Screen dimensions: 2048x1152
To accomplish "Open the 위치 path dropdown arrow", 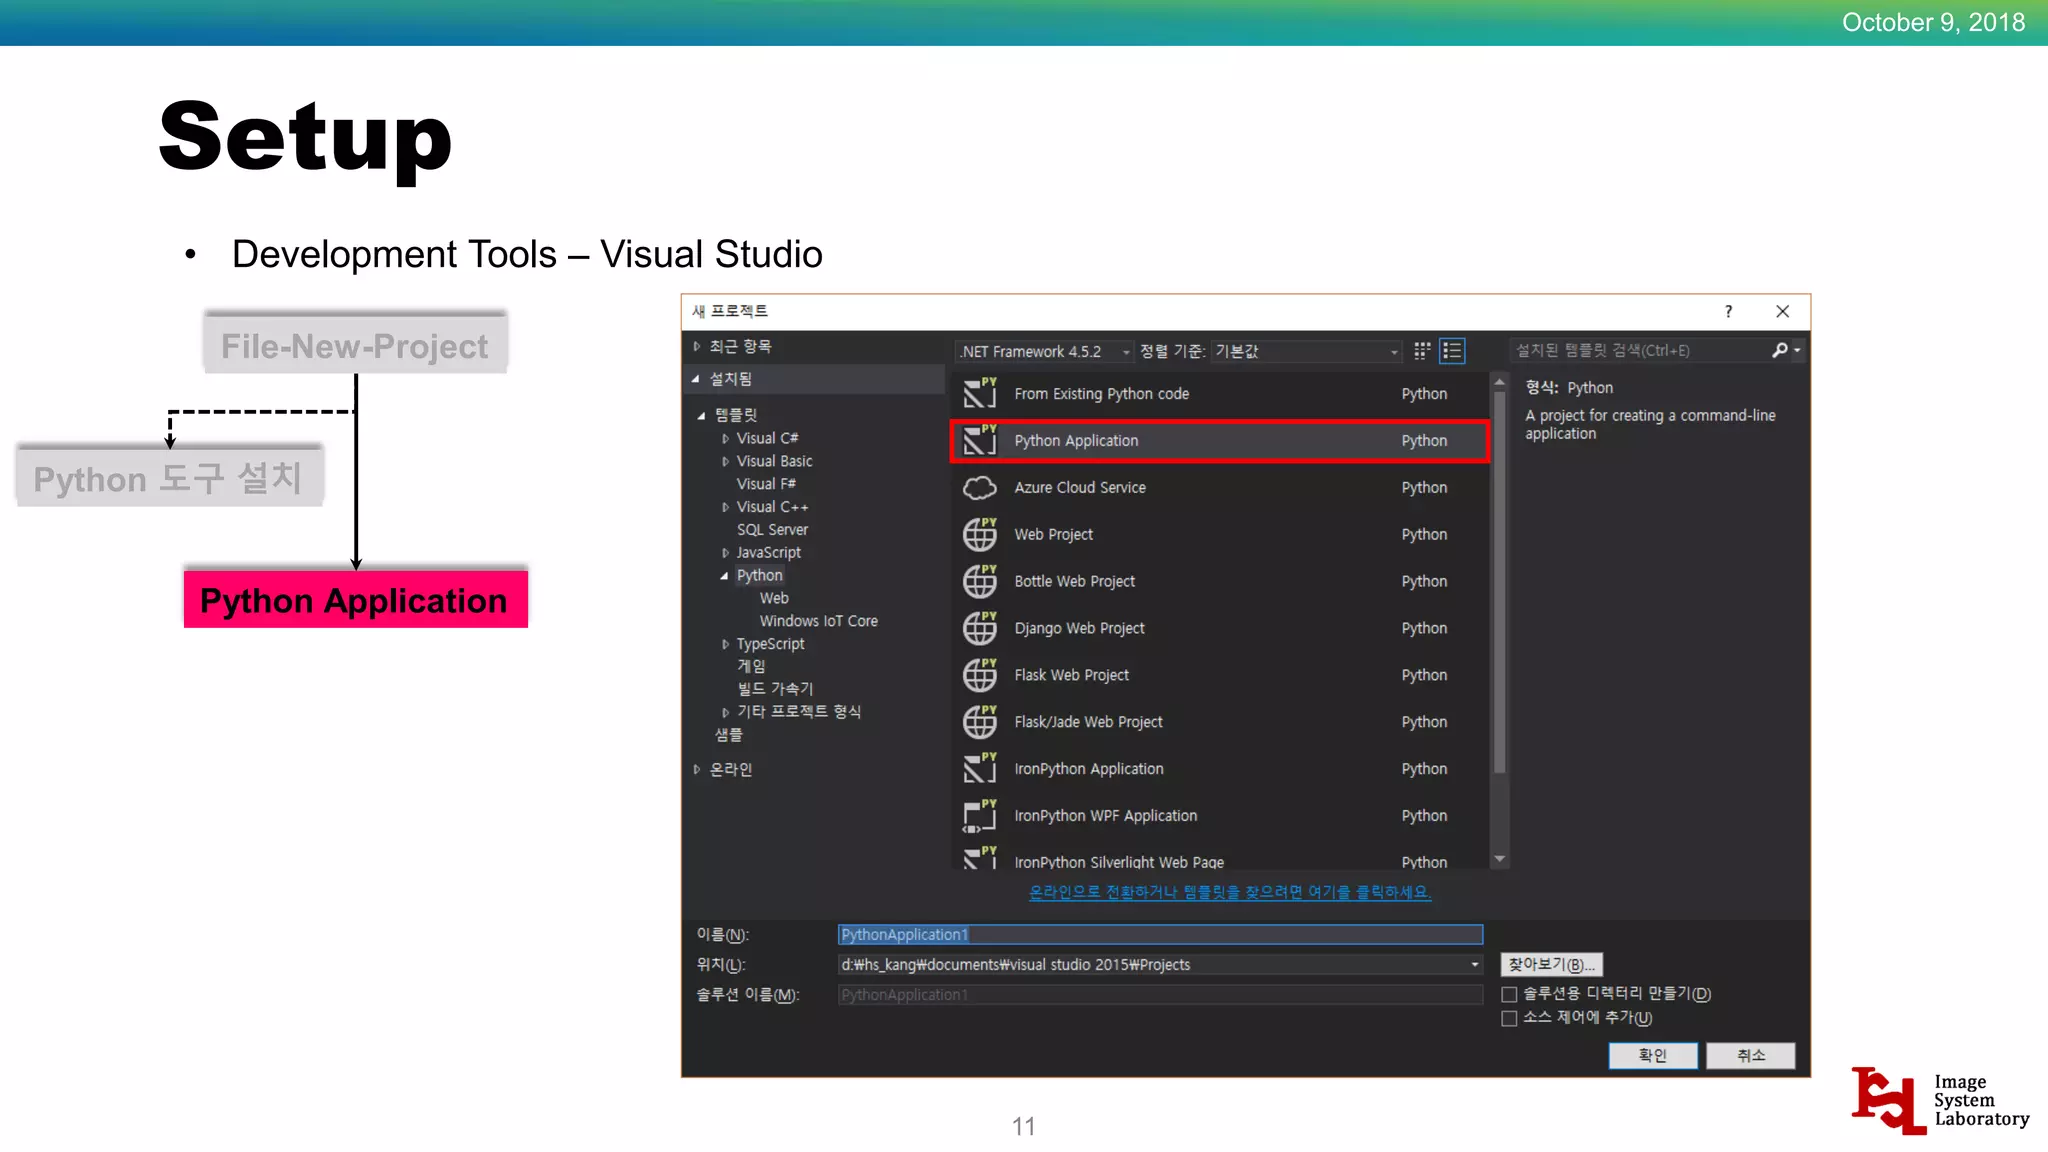I will tap(1474, 964).
